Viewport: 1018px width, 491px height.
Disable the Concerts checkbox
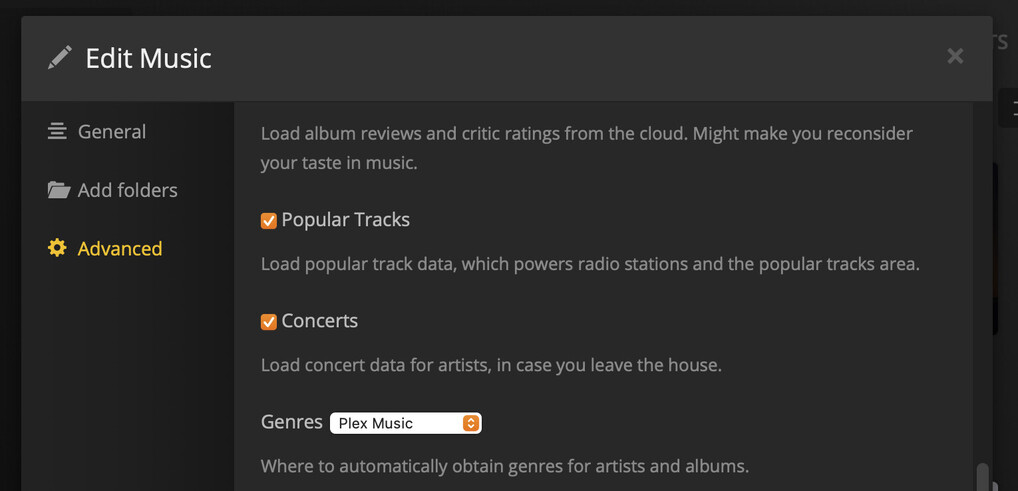point(268,322)
